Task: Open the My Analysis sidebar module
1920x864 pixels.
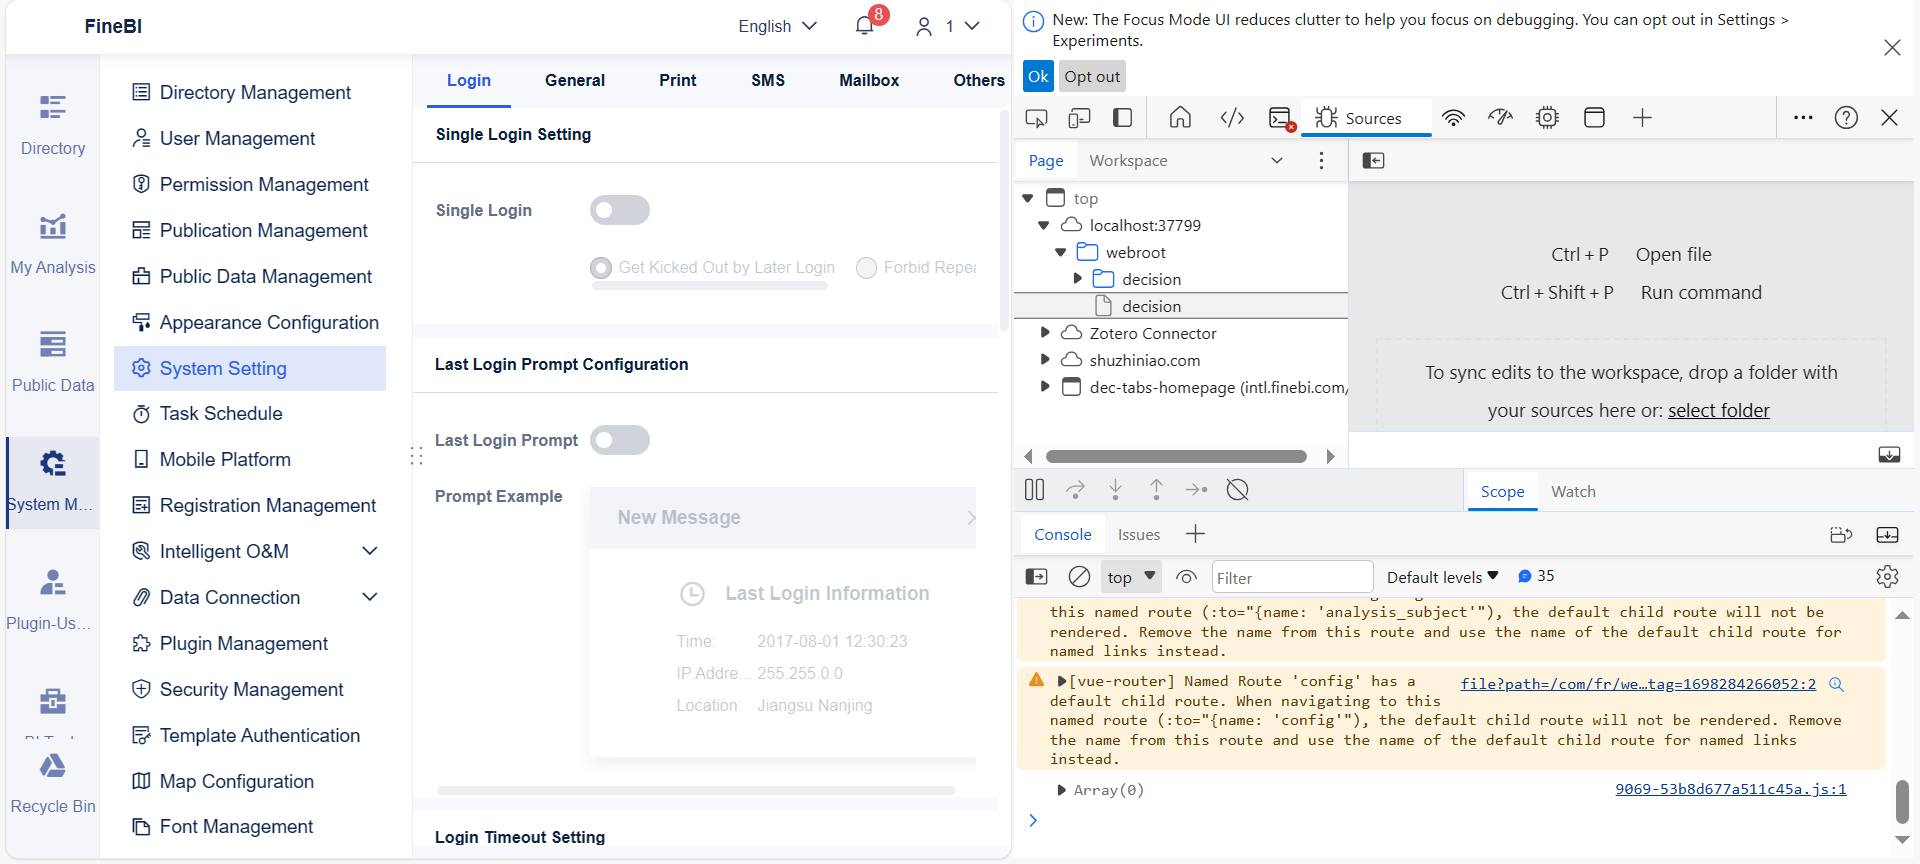Action: tap(53, 244)
